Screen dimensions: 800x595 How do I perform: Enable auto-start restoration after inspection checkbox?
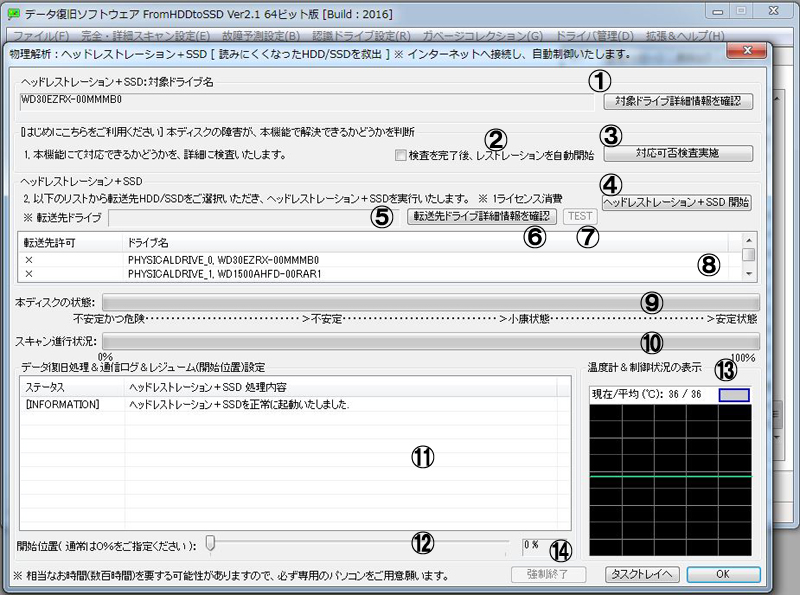pyautogui.click(x=401, y=155)
